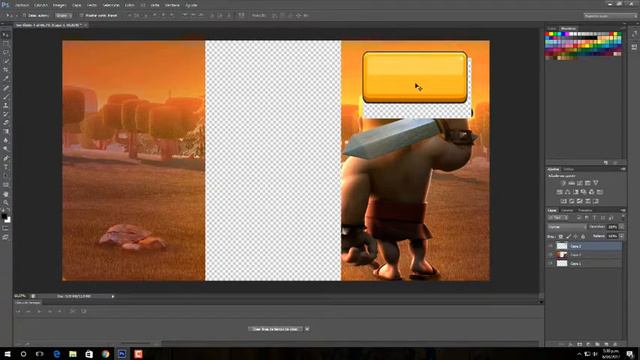Toggle show transform controls checkbox
The image size is (640, 360).
81,16
